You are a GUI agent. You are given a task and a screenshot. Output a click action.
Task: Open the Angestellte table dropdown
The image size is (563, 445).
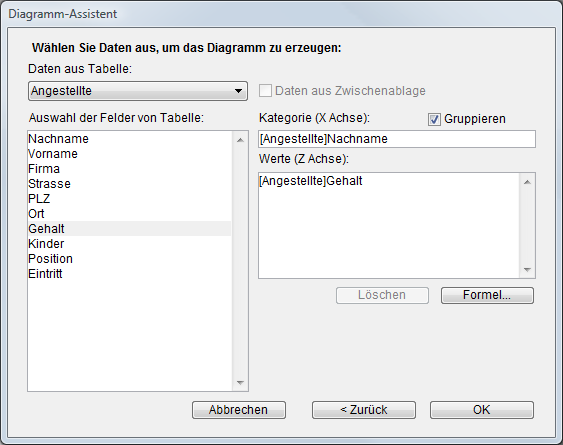tap(138, 91)
